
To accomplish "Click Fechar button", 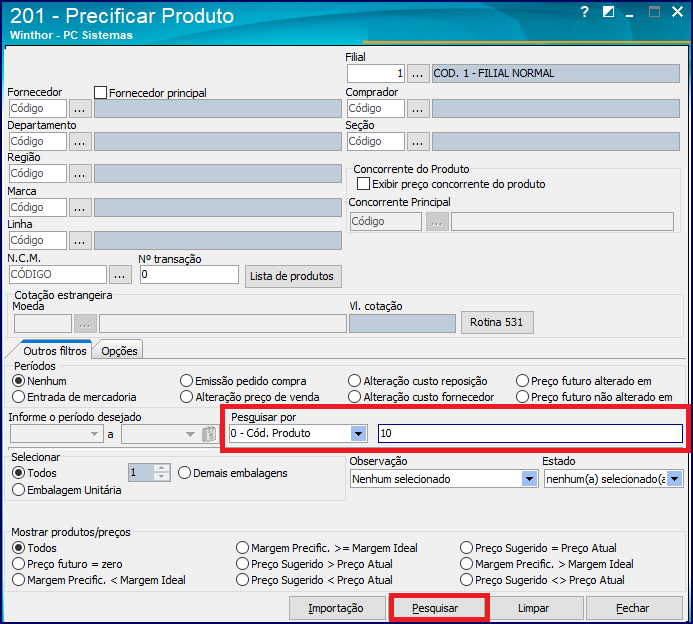I will pyautogui.click(x=634, y=609).
